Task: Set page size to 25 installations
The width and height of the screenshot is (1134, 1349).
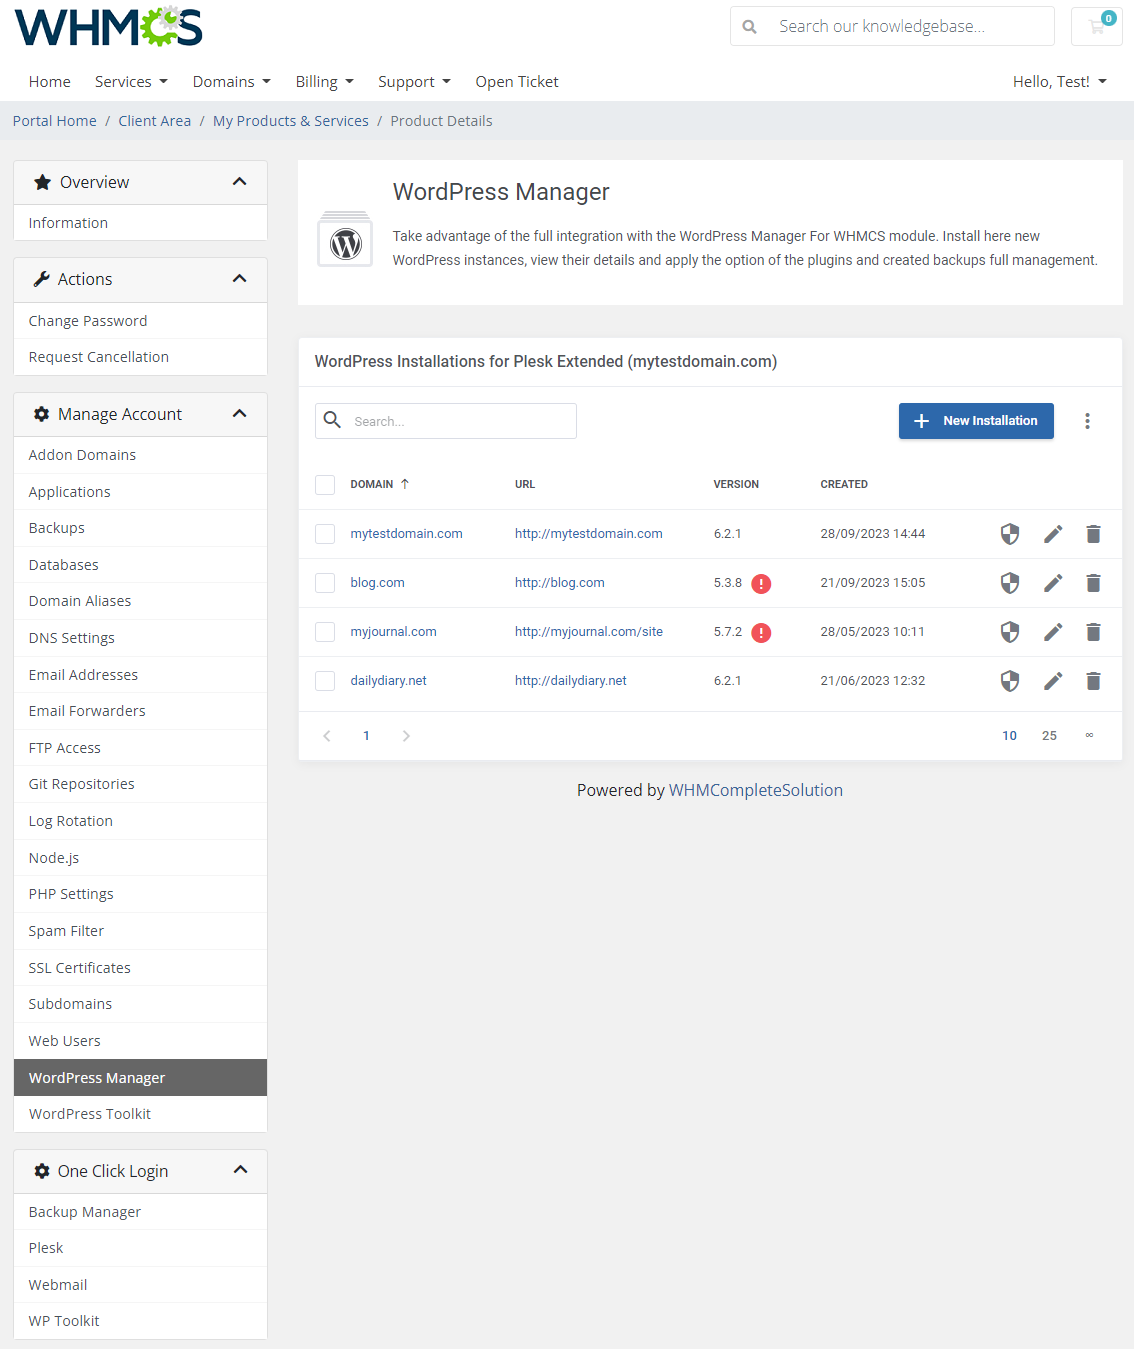Action: (x=1049, y=735)
